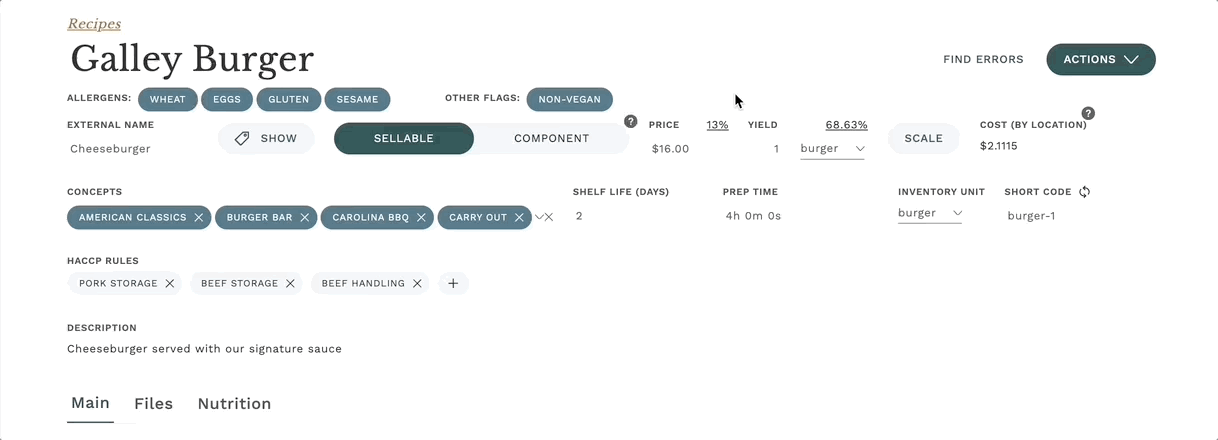Remove the Carolina BBQ concept tag

click(425, 217)
